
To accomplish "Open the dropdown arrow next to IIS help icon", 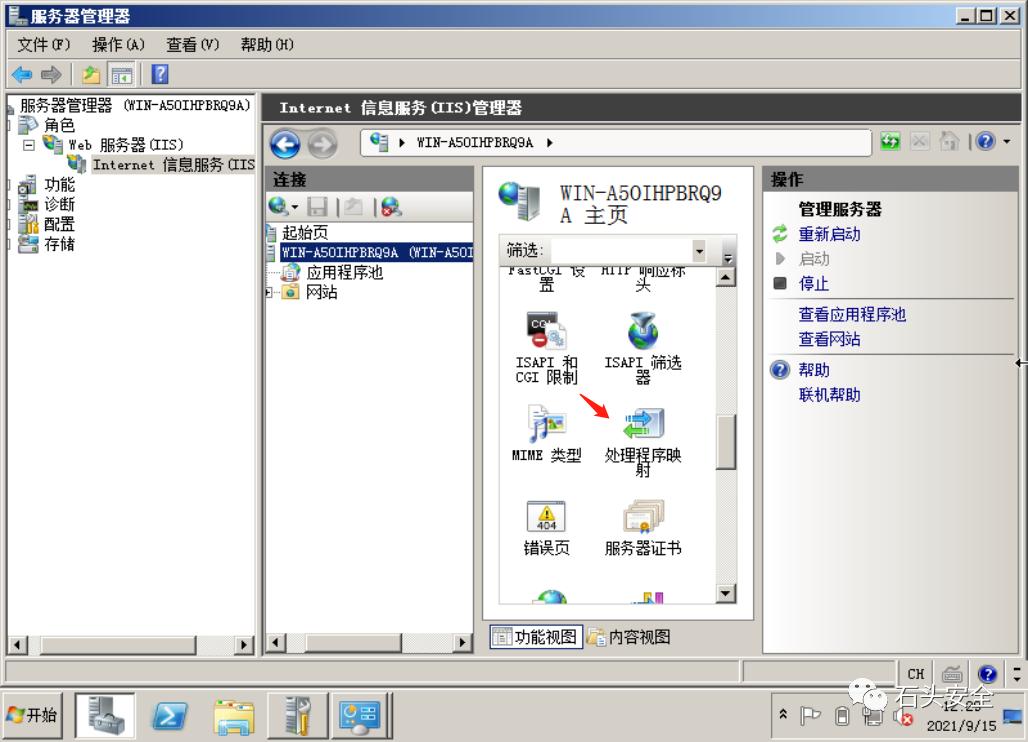I will point(1006,141).
